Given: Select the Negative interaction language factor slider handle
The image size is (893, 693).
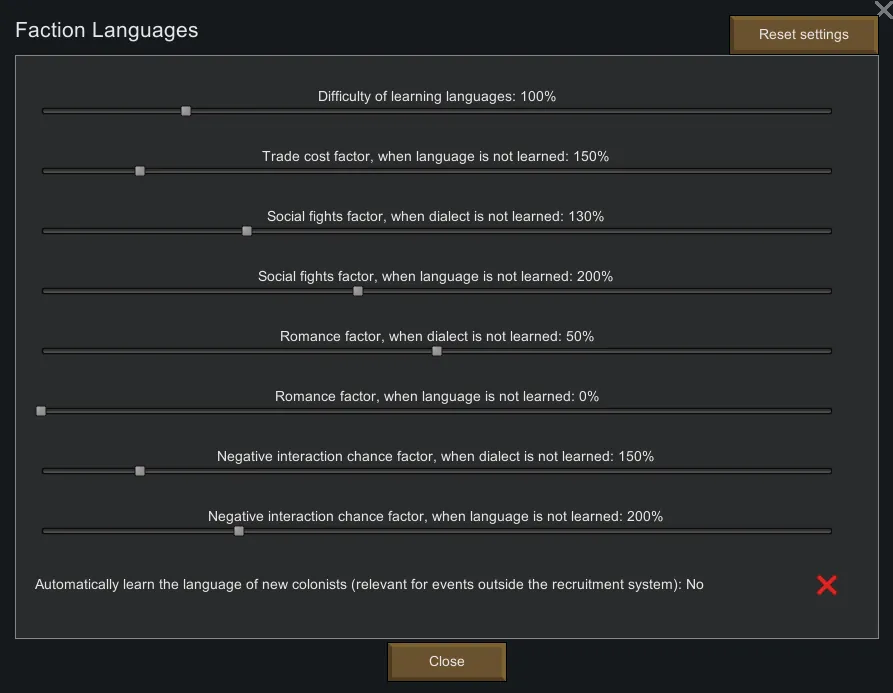Looking at the screenshot, I should coord(239,531).
